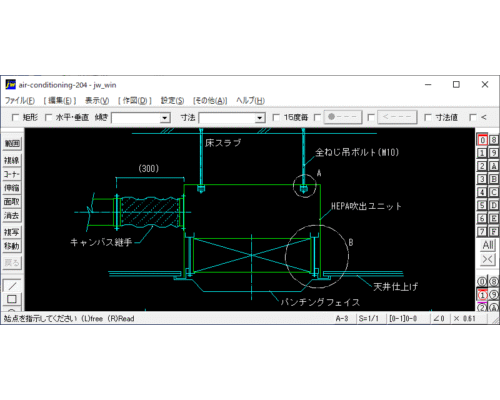
Task: Activate layer 4 button
Action: tap(482, 192)
